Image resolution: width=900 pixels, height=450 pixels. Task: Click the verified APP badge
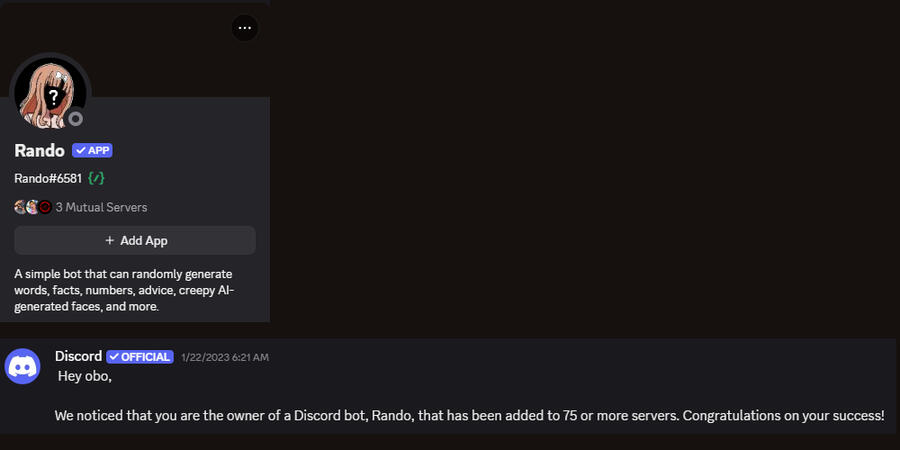(92, 150)
